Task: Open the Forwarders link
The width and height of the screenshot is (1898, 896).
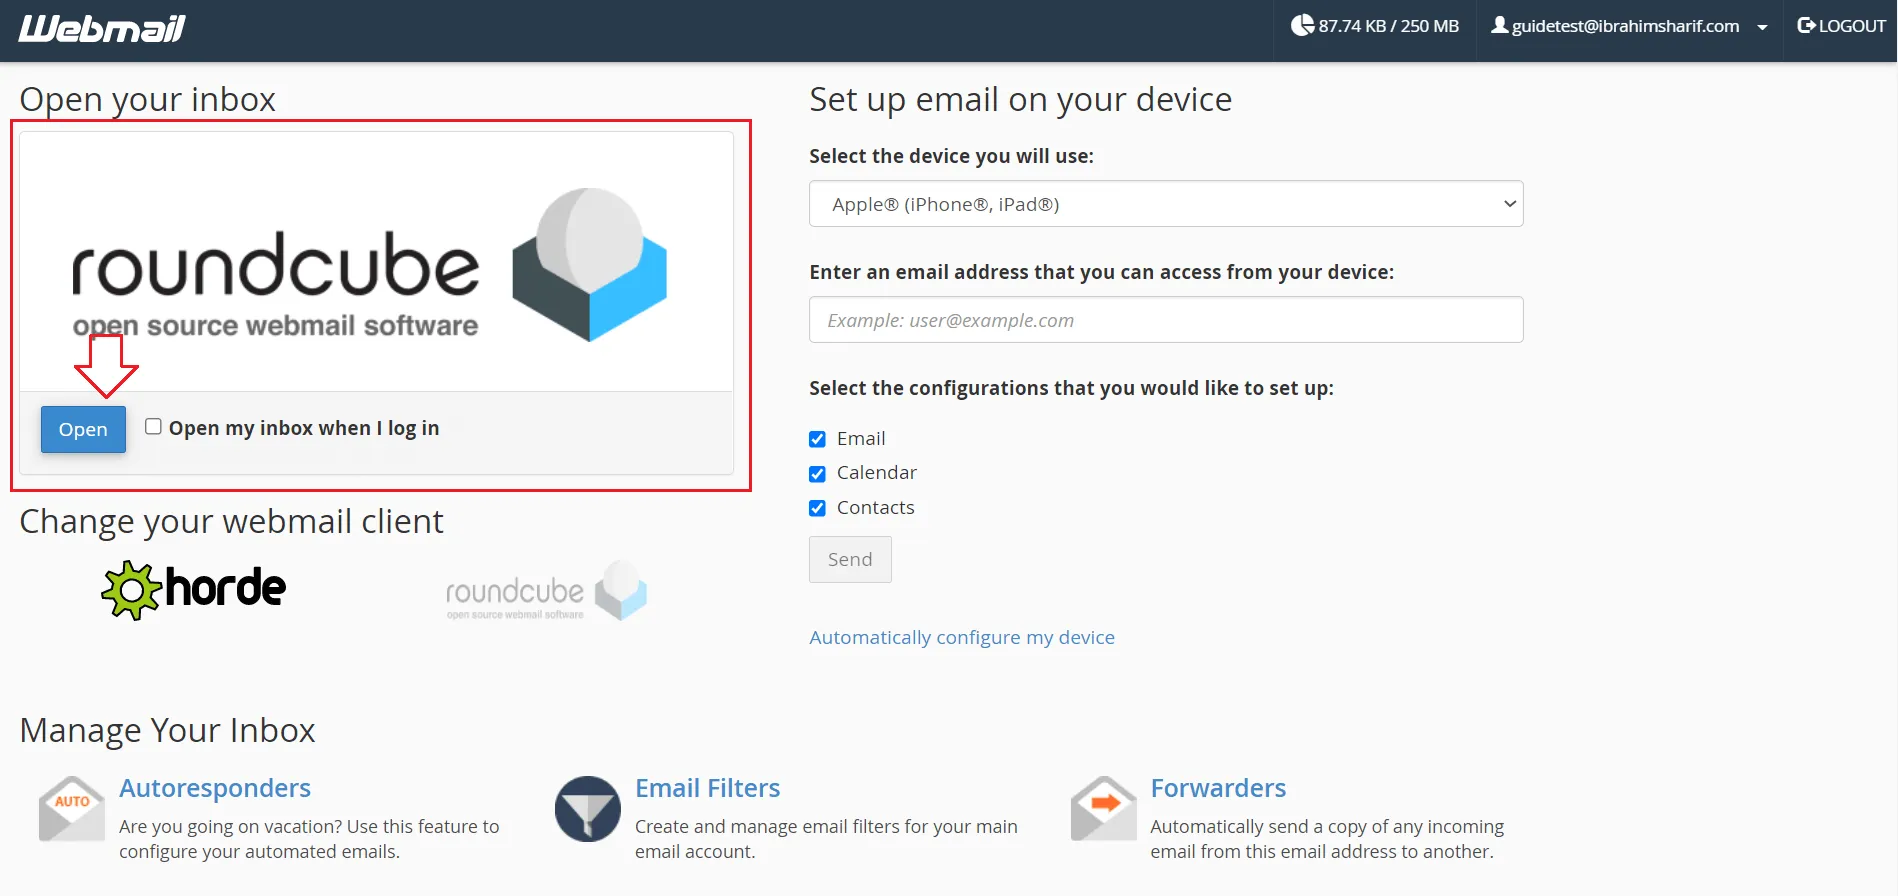Action: [x=1218, y=788]
